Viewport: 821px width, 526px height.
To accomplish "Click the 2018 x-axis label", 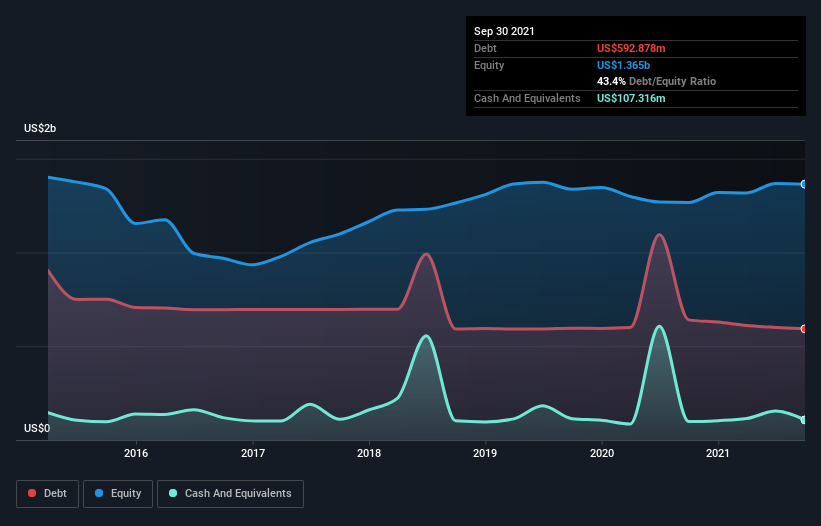I will coord(369,453).
